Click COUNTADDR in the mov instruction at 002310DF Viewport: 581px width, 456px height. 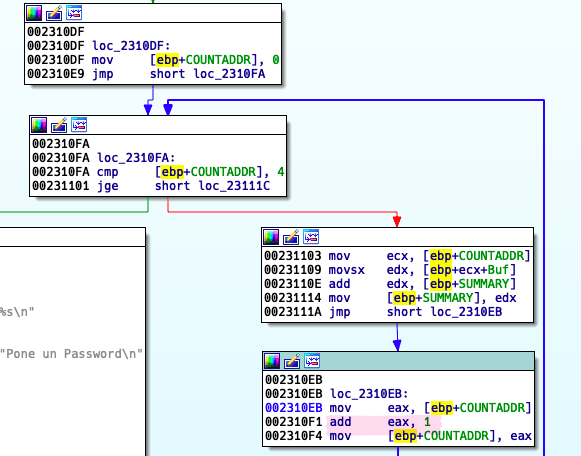218,60
